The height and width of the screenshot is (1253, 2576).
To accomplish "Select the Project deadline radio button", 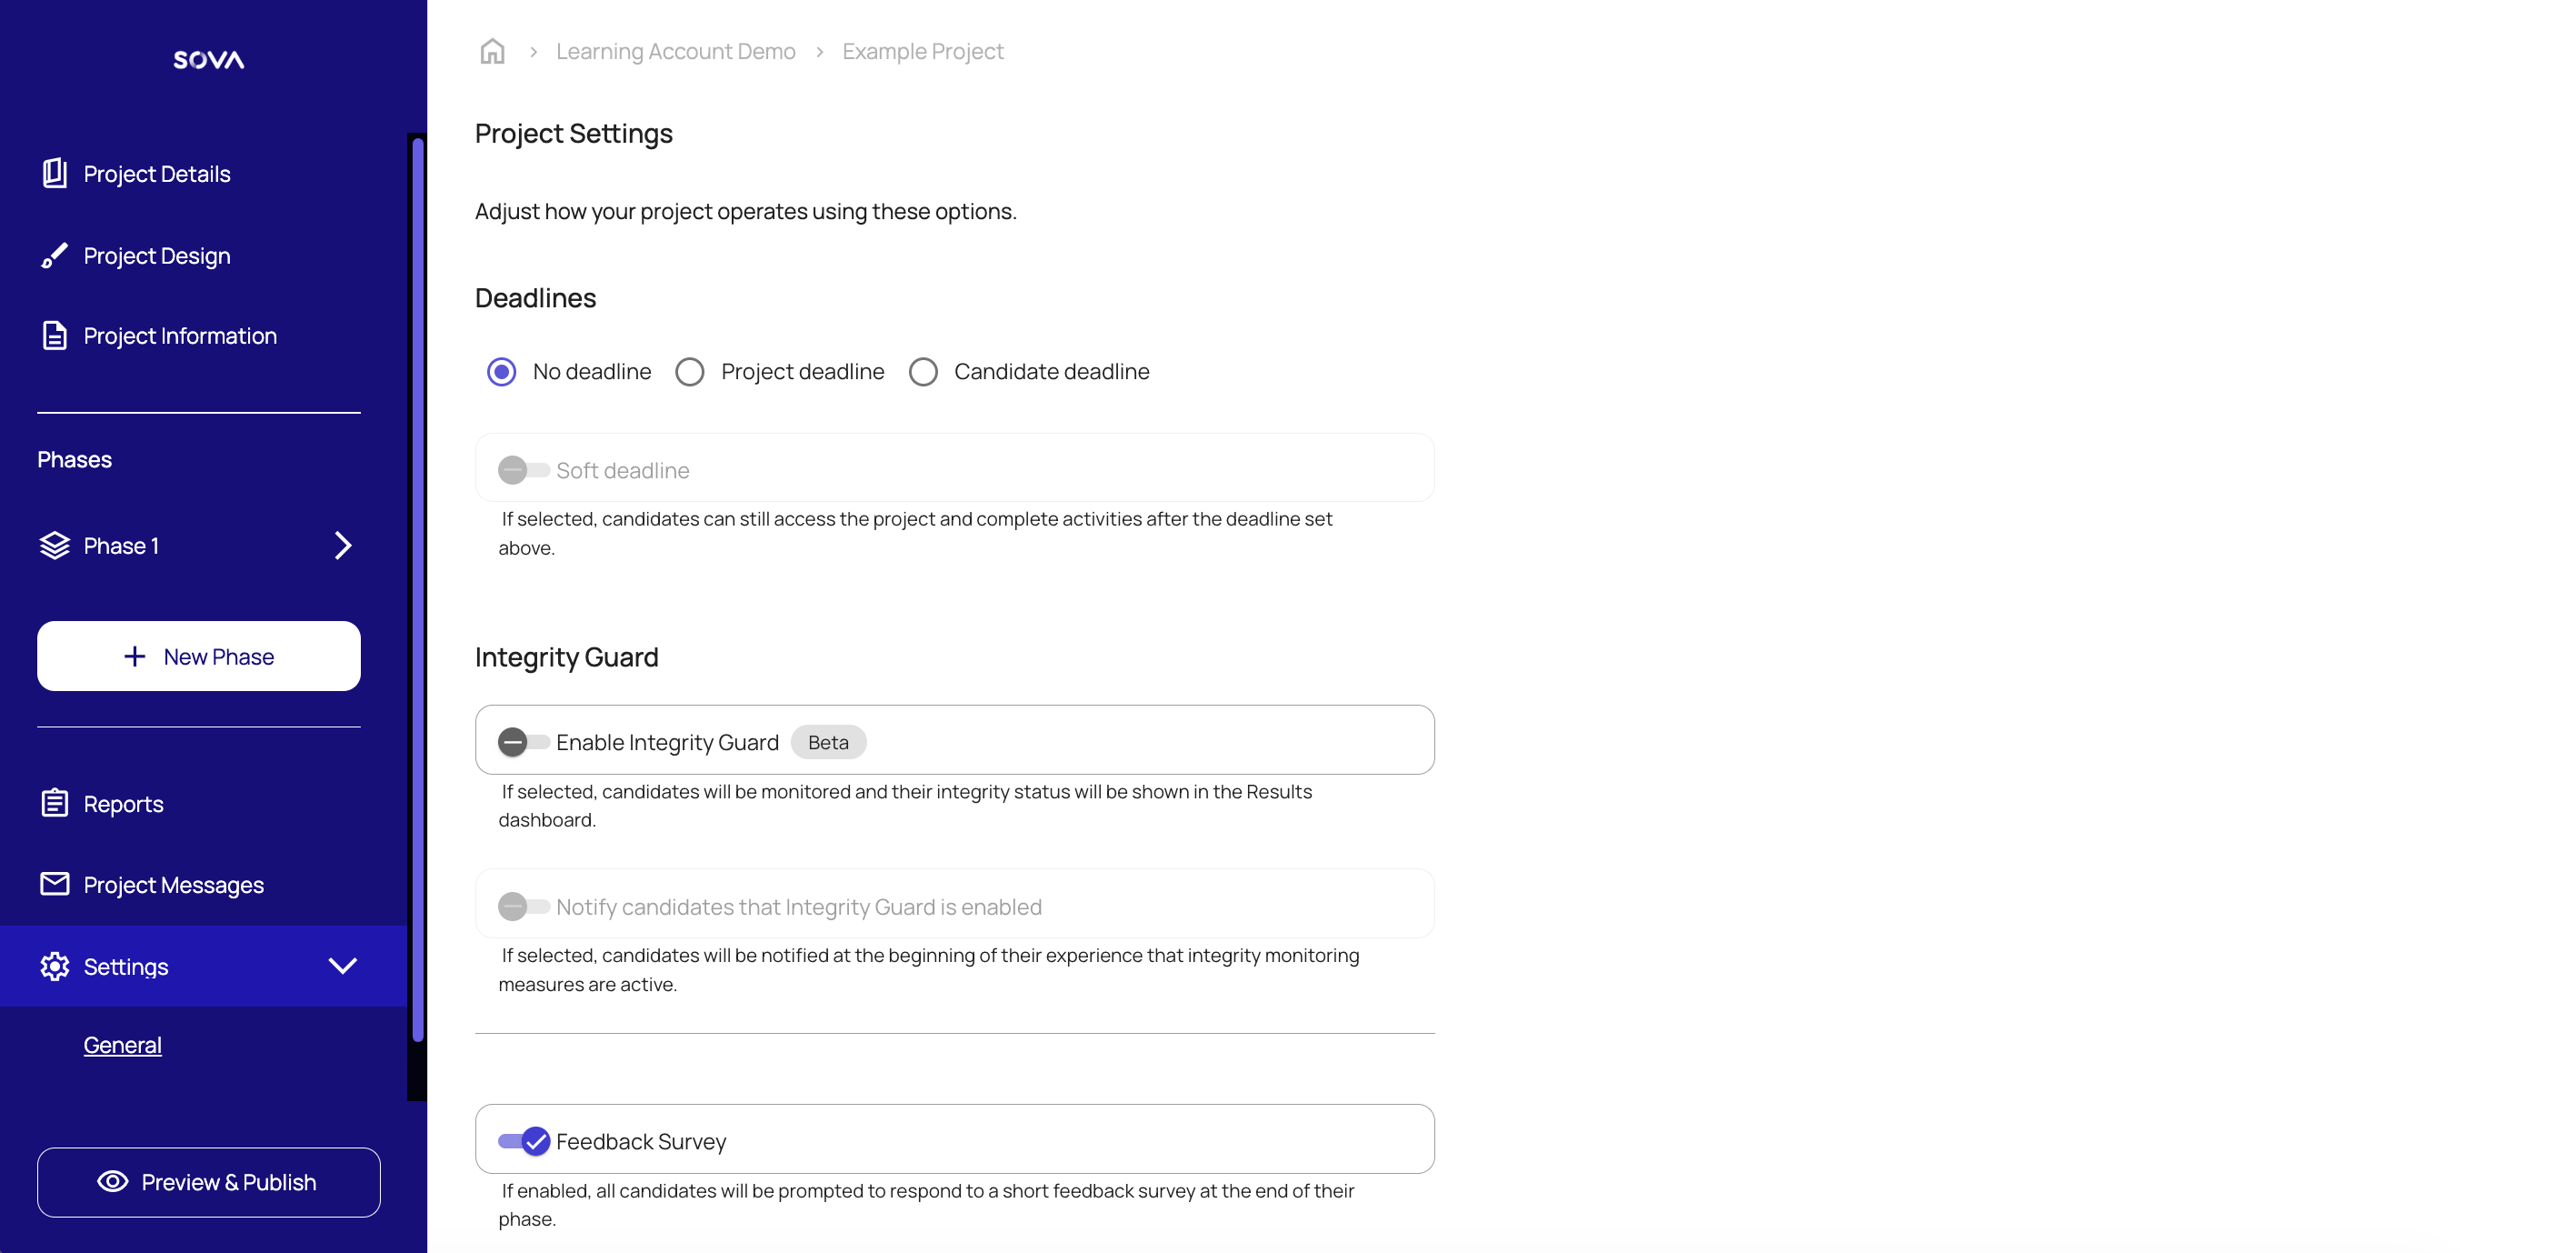I will (x=690, y=372).
